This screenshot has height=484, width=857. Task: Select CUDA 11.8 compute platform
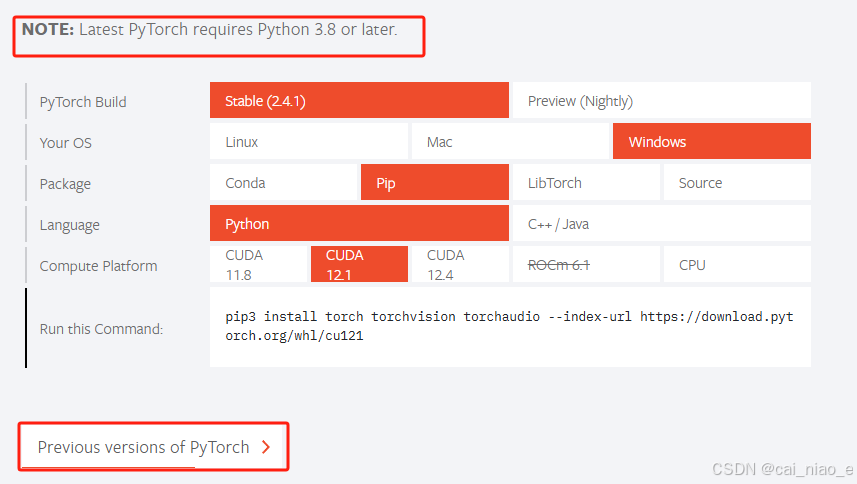click(259, 264)
